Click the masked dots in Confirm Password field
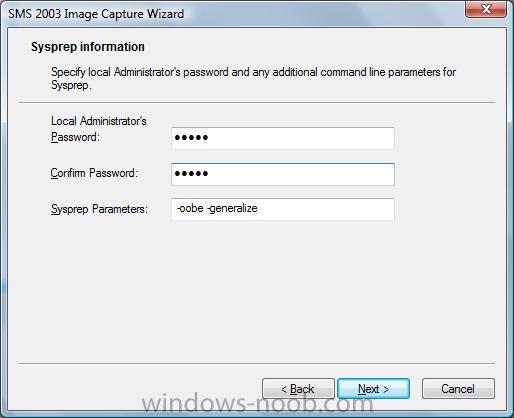This screenshot has height=418, width=514. [191, 173]
